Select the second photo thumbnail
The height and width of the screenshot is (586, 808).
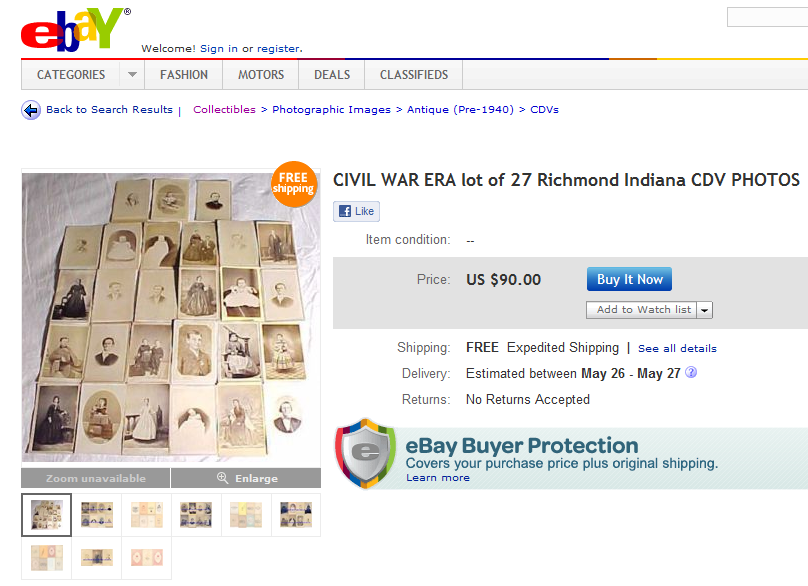97,515
